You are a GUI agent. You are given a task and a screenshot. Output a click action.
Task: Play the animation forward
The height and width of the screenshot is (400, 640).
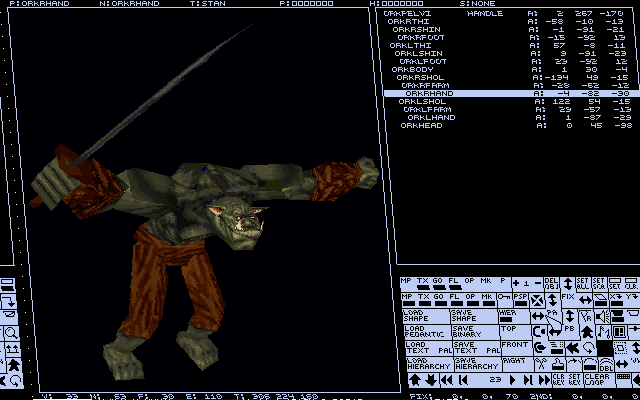click(512, 380)
